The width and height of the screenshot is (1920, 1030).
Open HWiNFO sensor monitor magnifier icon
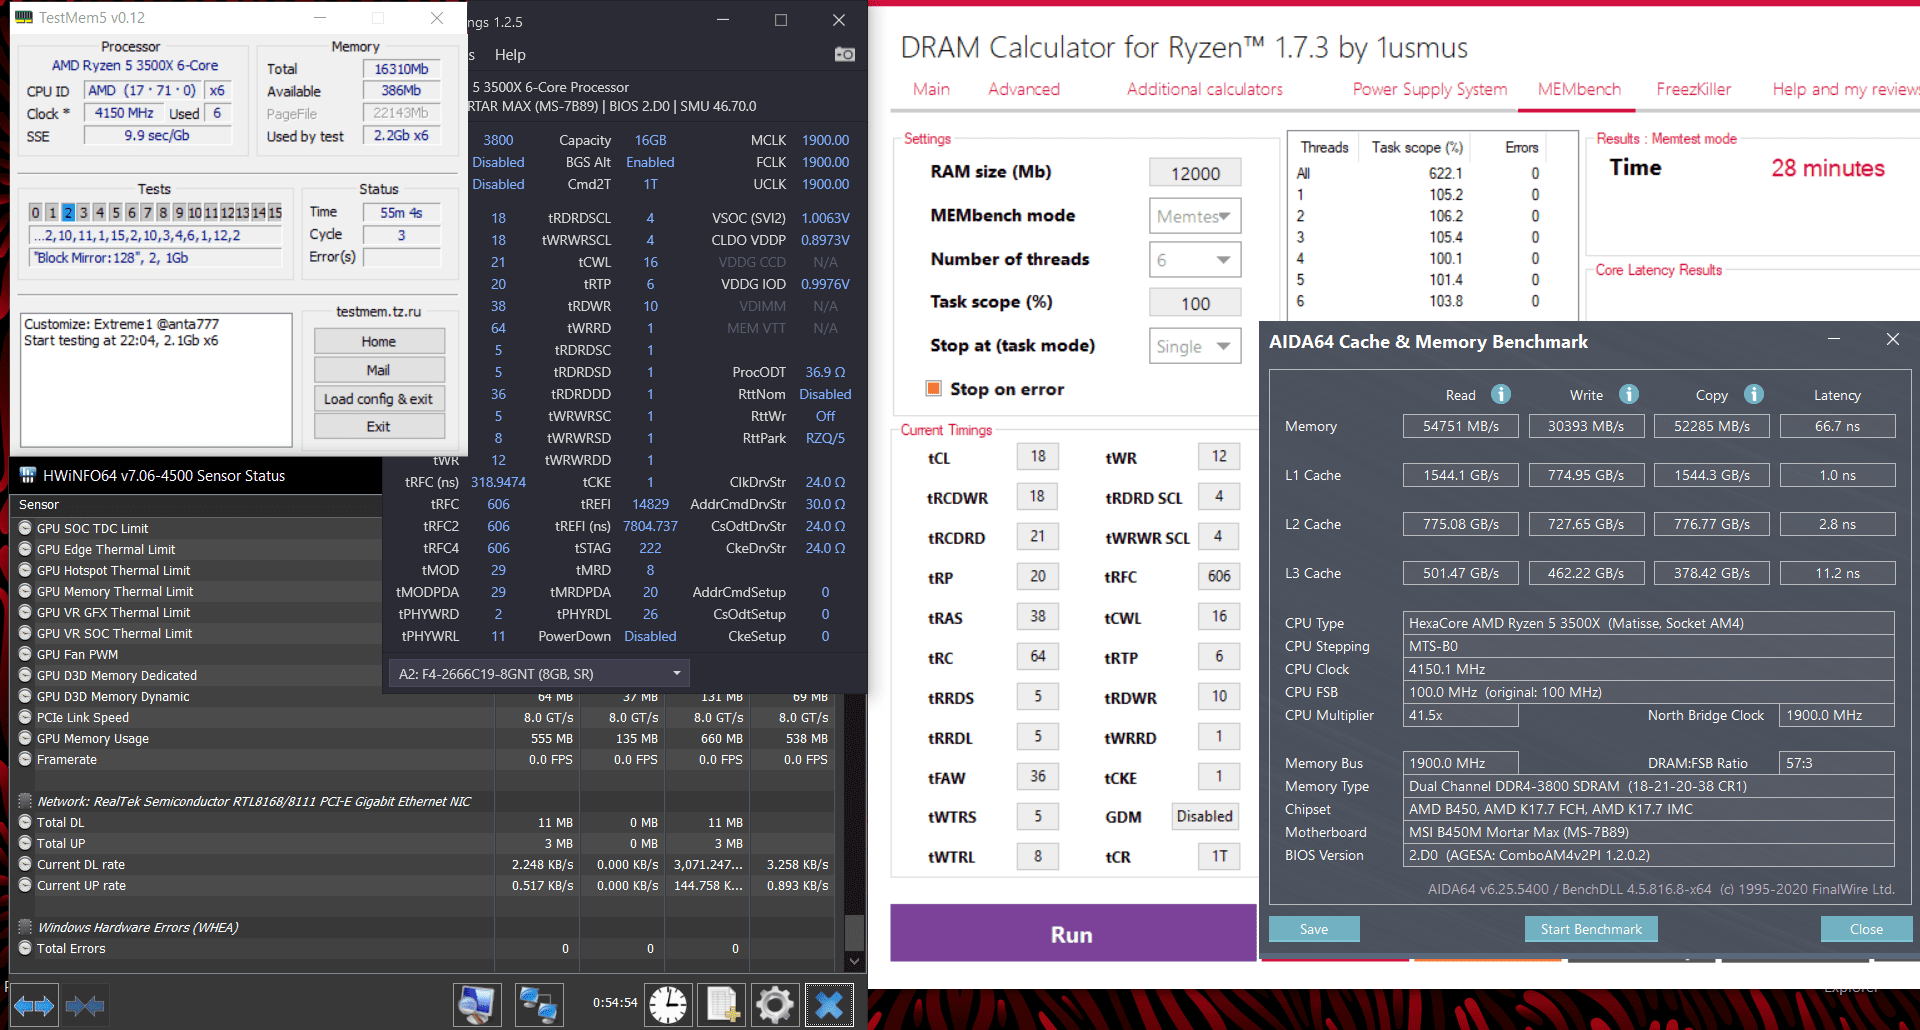click(477, 1004)
